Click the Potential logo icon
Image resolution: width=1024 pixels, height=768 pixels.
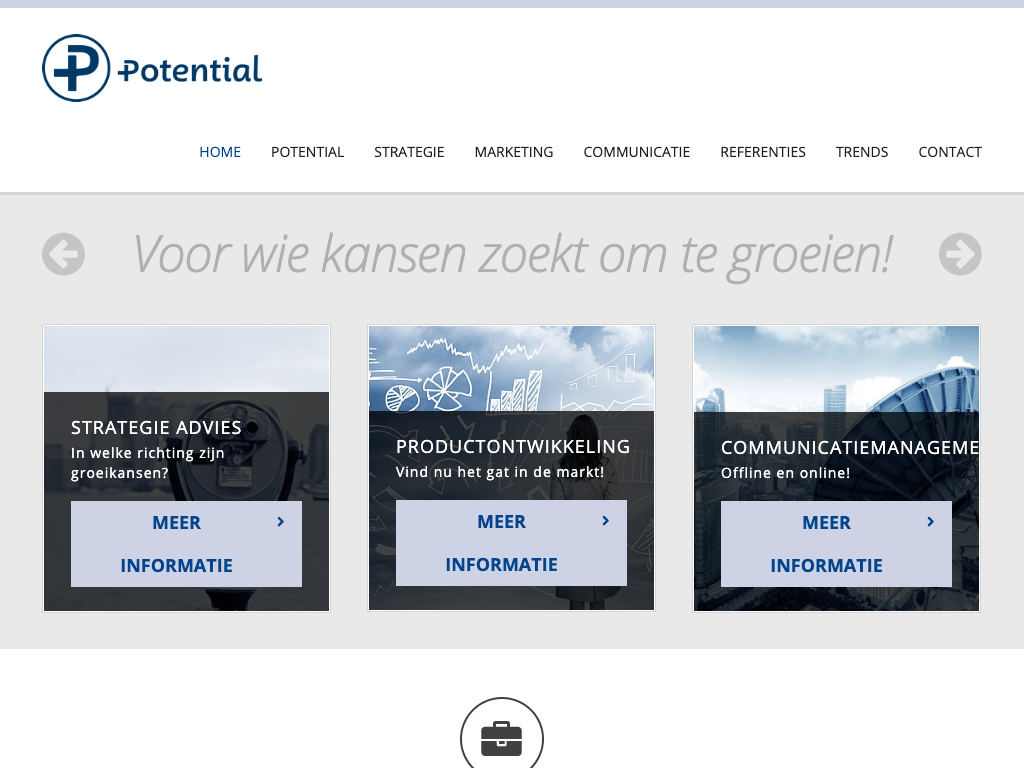coord(76,68)
